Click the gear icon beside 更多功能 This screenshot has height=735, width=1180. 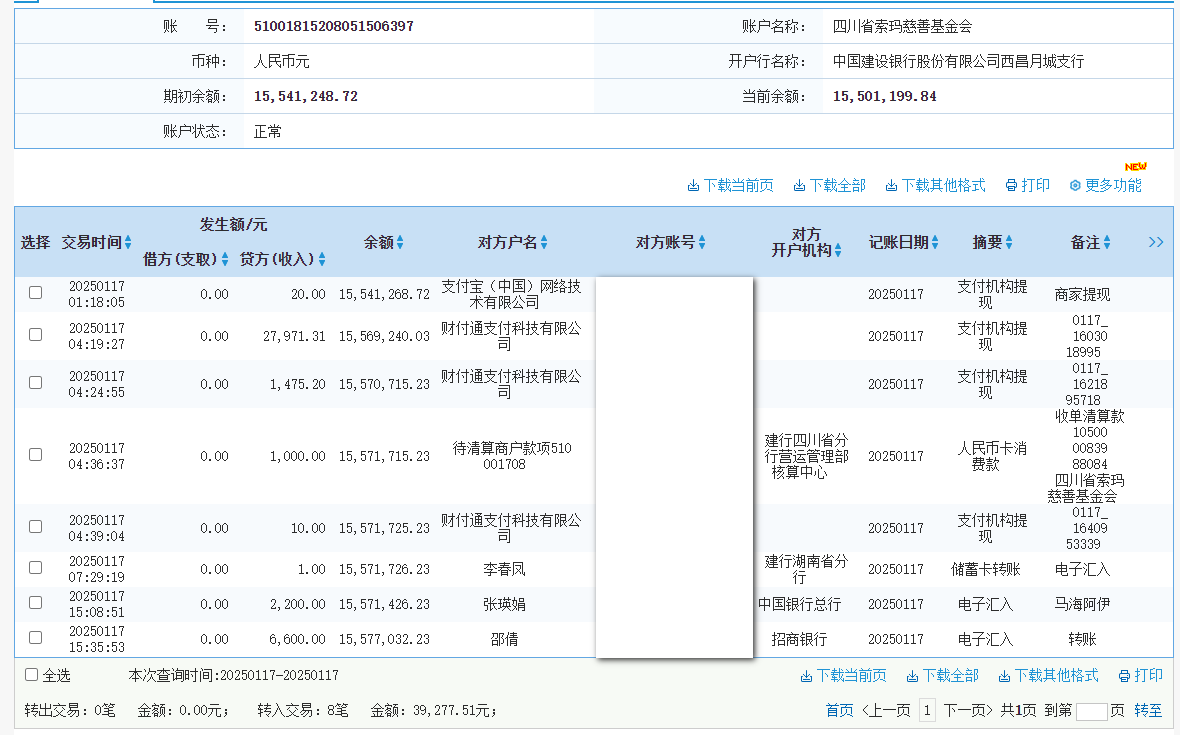click(1075, 186)
